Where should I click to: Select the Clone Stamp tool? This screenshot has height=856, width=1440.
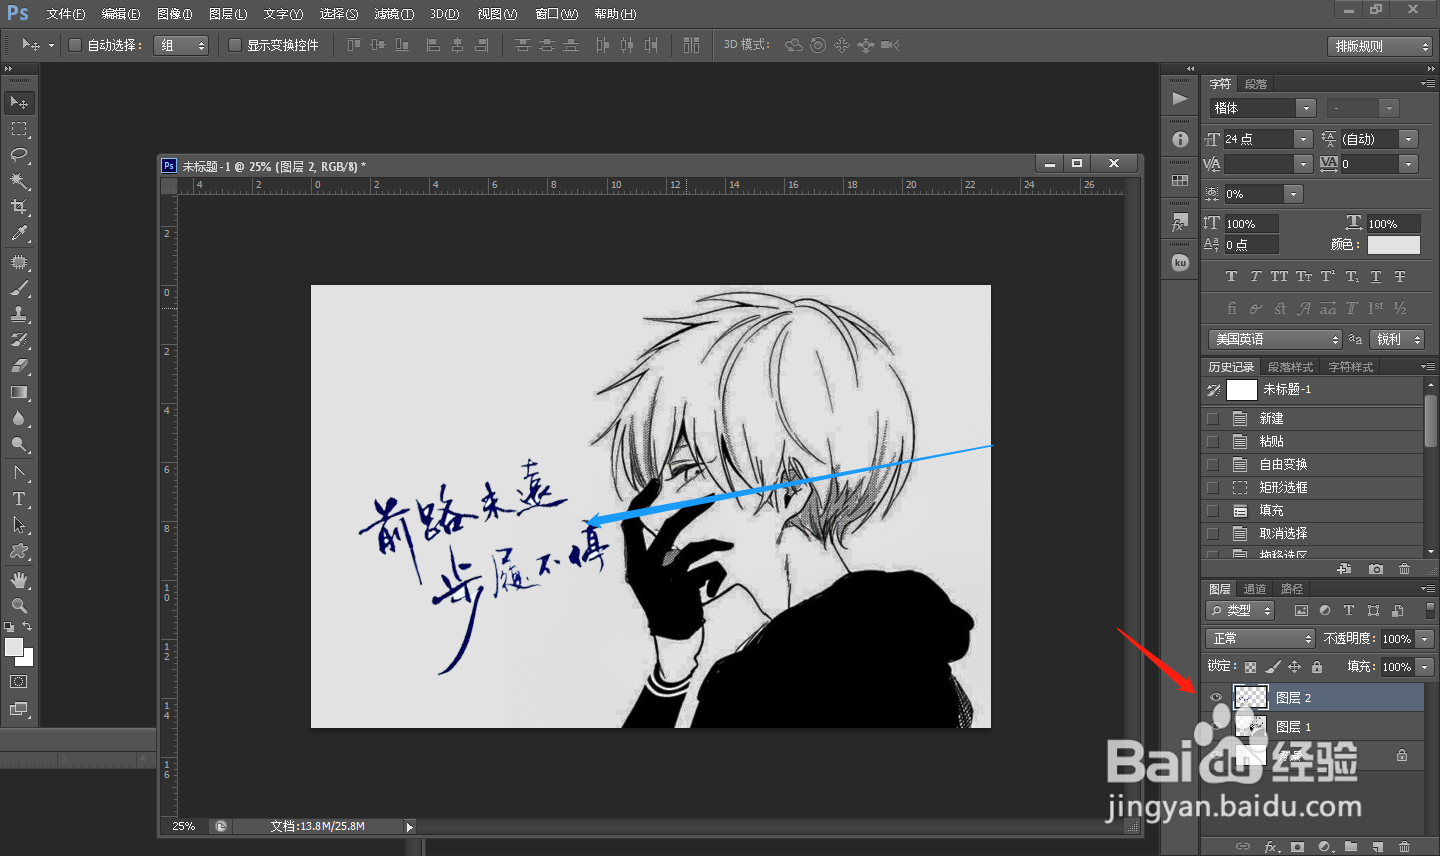tap(19, 314)
